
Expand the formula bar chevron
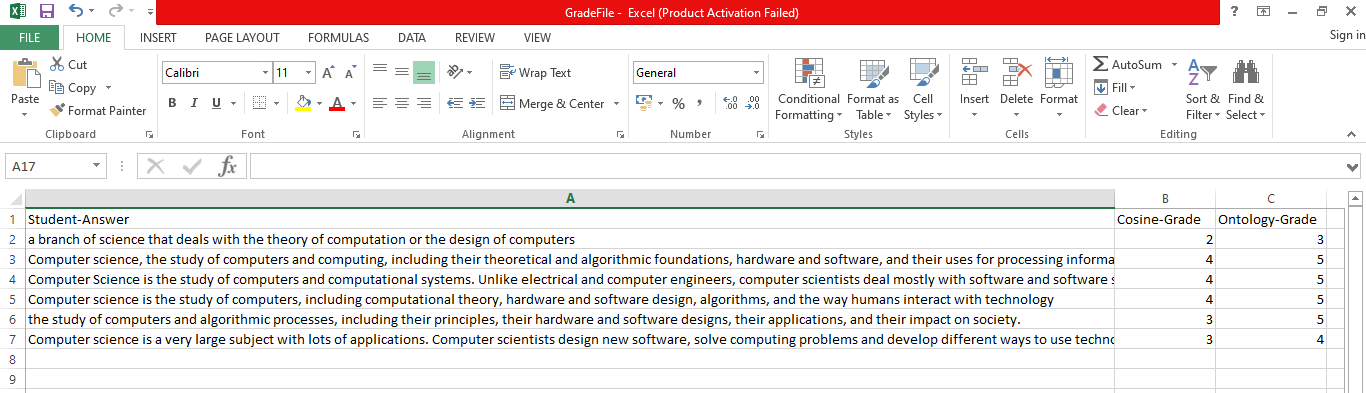point(1353,166)
